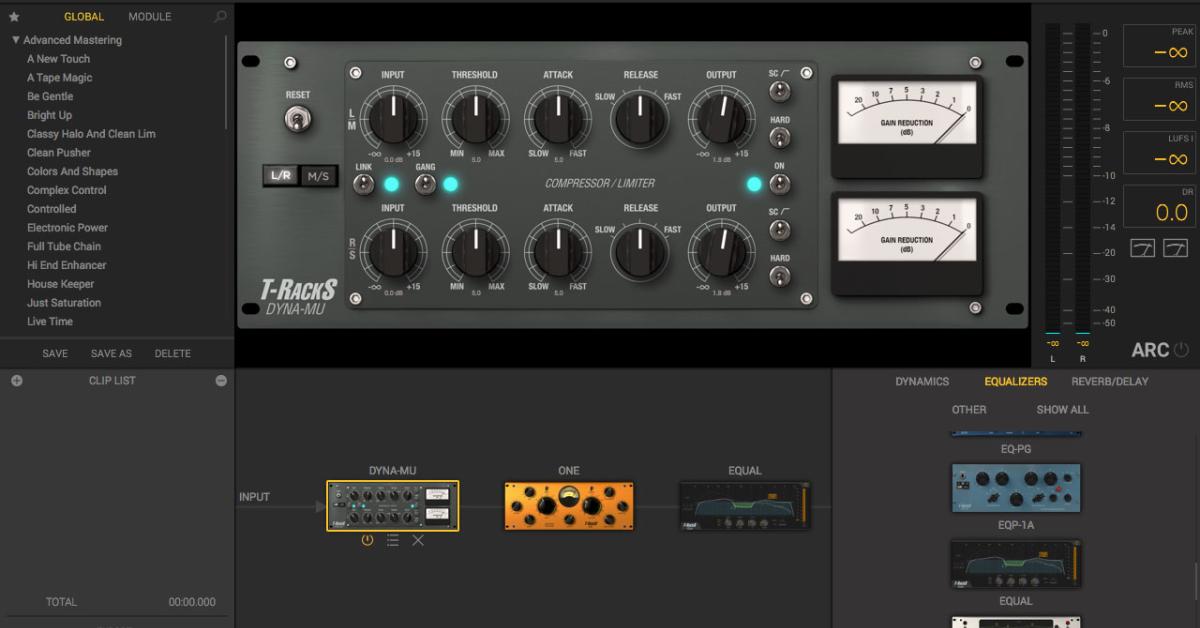
Task: Switch compressor to M/S mode
Action: pos(318,176)
